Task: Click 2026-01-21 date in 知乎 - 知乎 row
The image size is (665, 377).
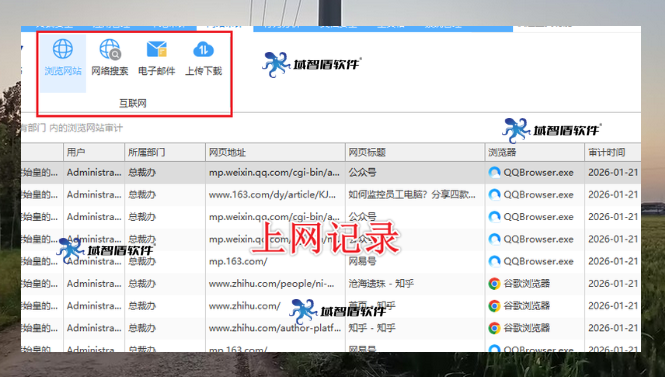Action: (x=613, y=328)
